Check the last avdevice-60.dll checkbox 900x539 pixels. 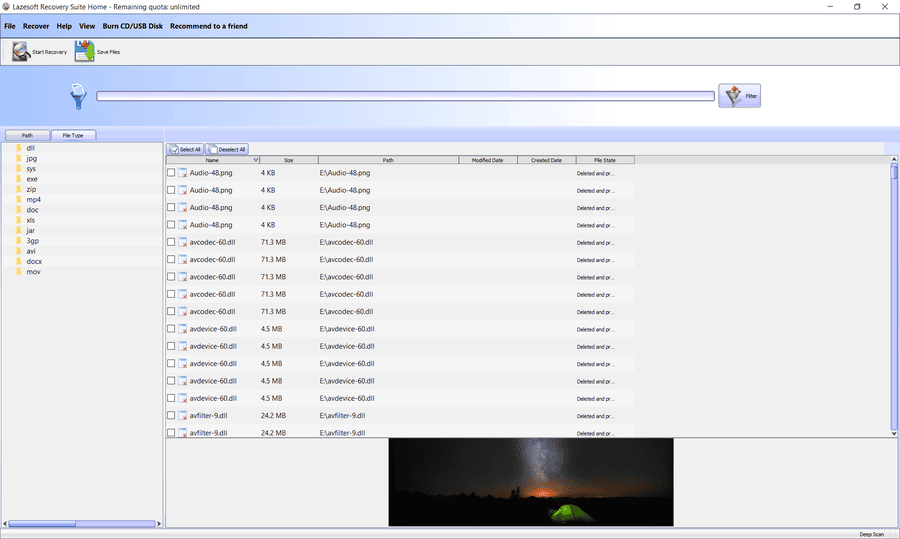[171, 398]
